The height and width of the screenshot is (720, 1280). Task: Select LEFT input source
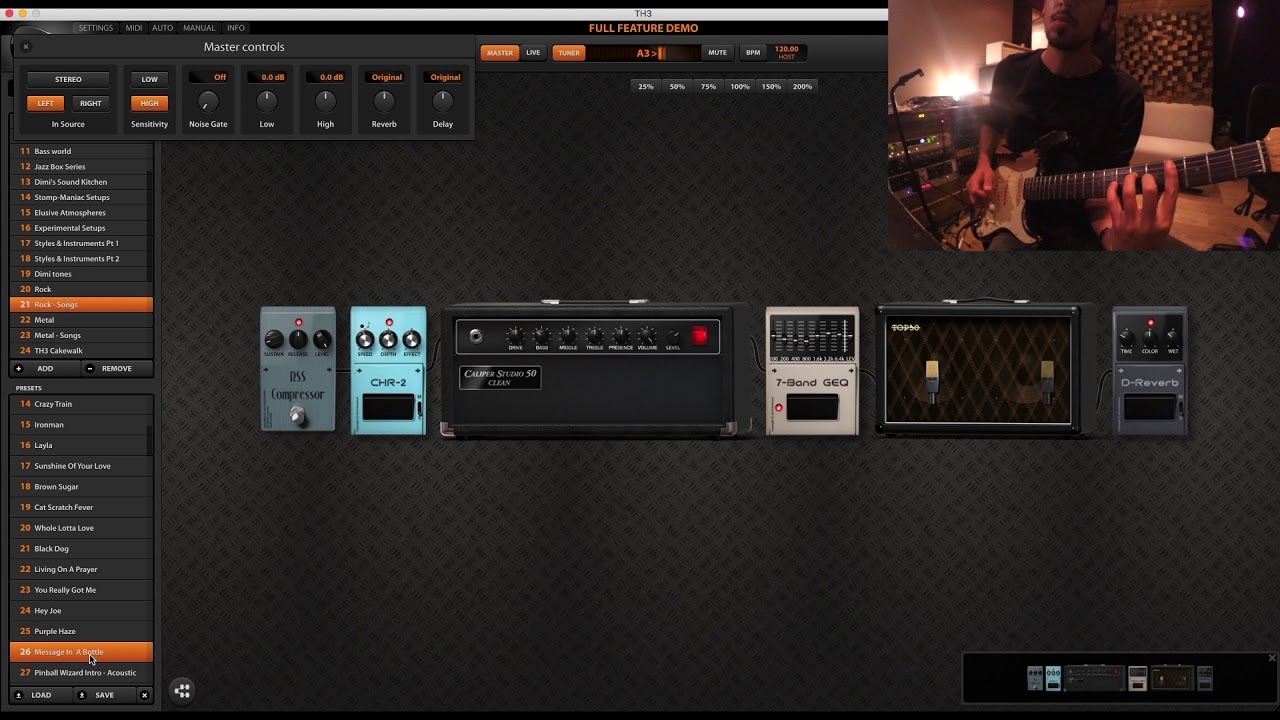coord(46,103)
